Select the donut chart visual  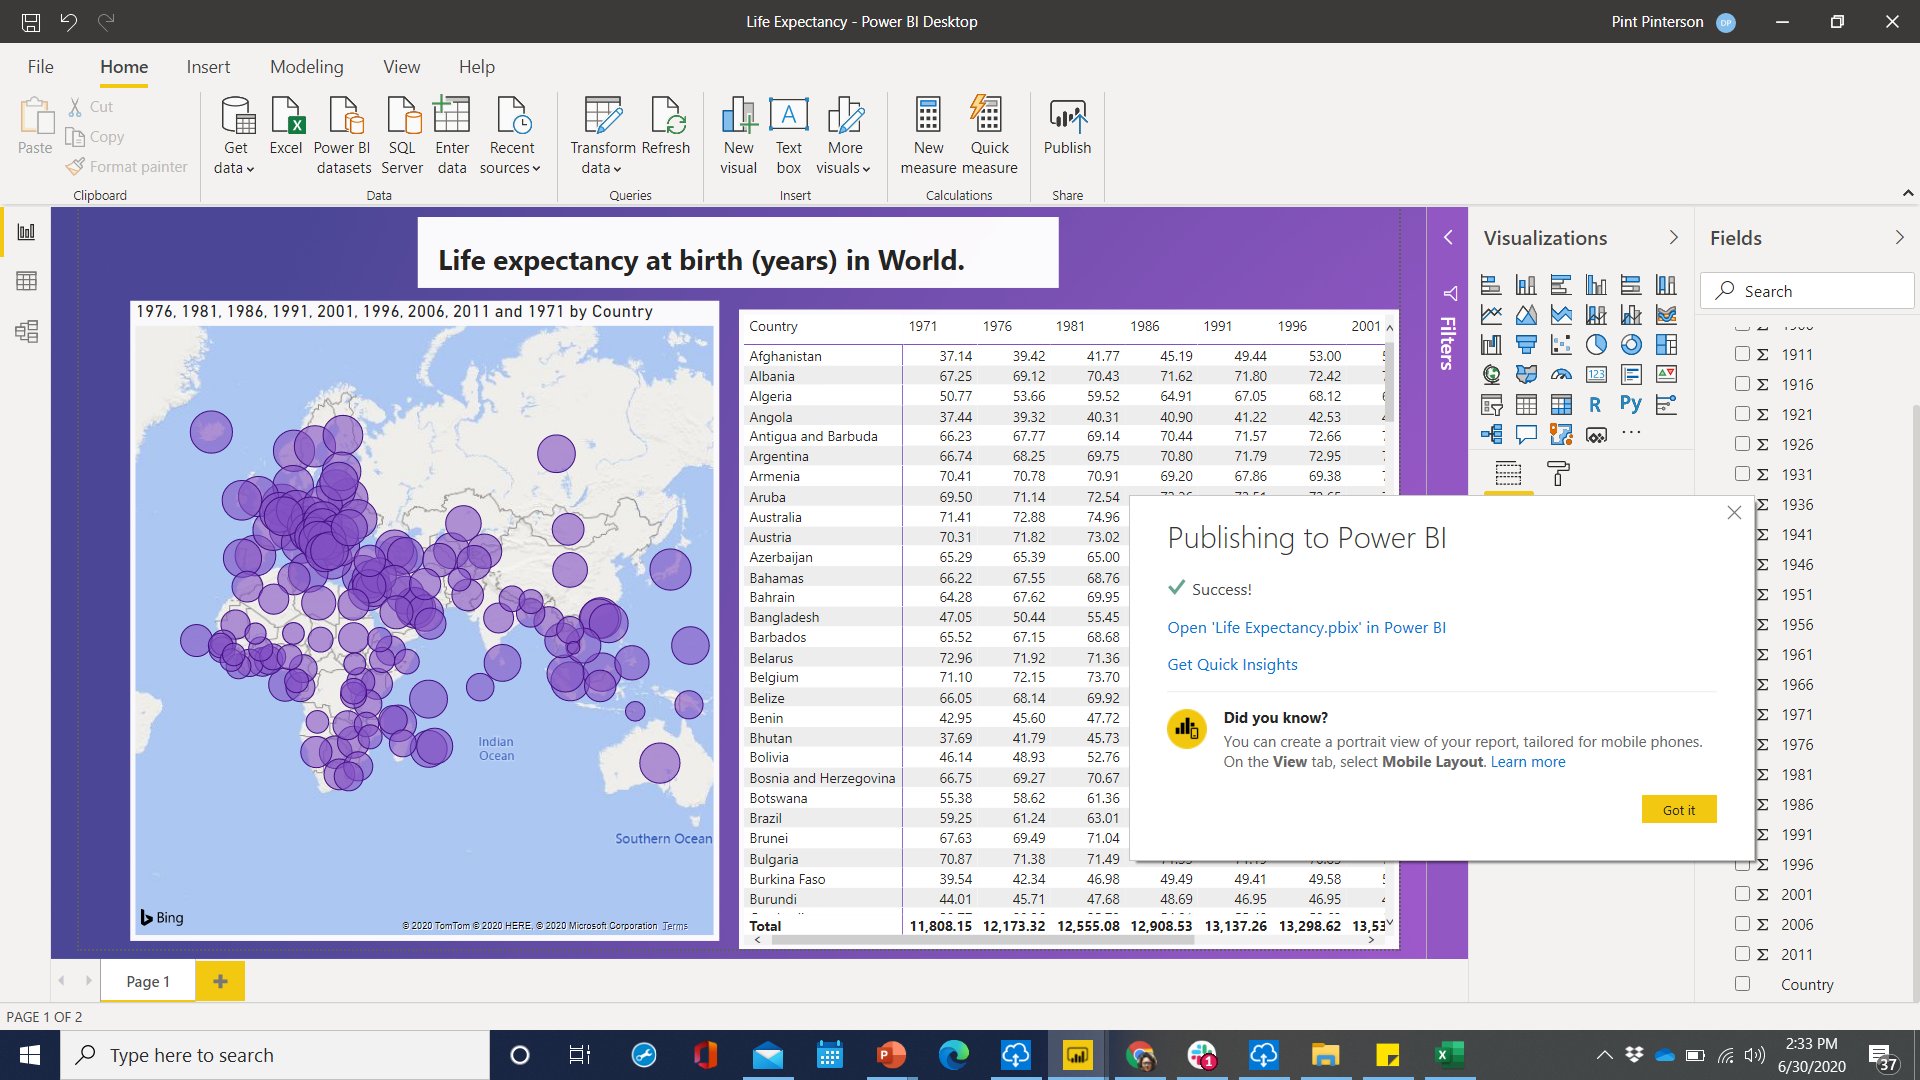pos(1631,345)
